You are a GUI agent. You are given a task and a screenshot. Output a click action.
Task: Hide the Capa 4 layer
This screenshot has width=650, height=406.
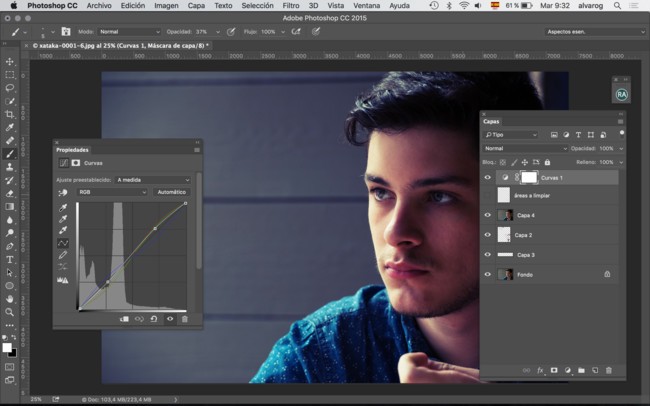pos(488,215)
